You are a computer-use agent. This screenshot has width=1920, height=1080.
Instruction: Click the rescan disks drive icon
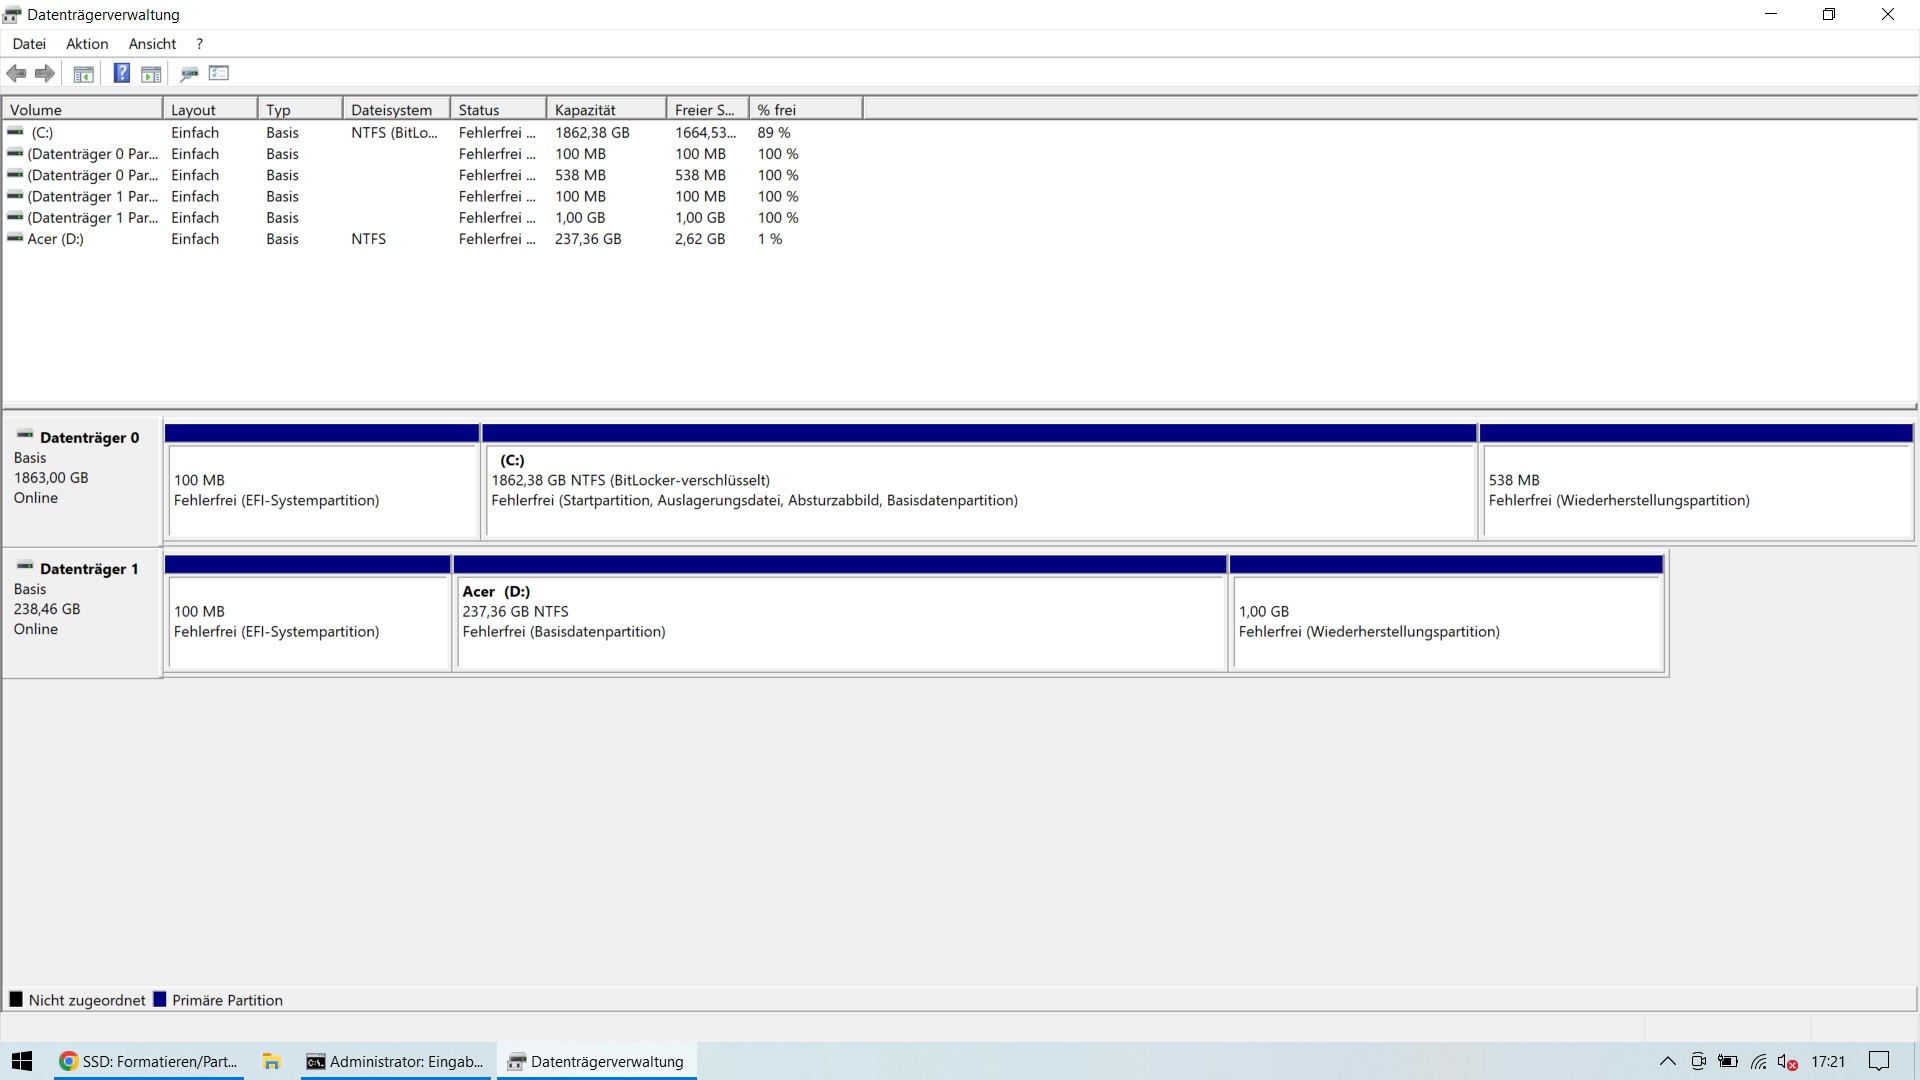[189, 73]
